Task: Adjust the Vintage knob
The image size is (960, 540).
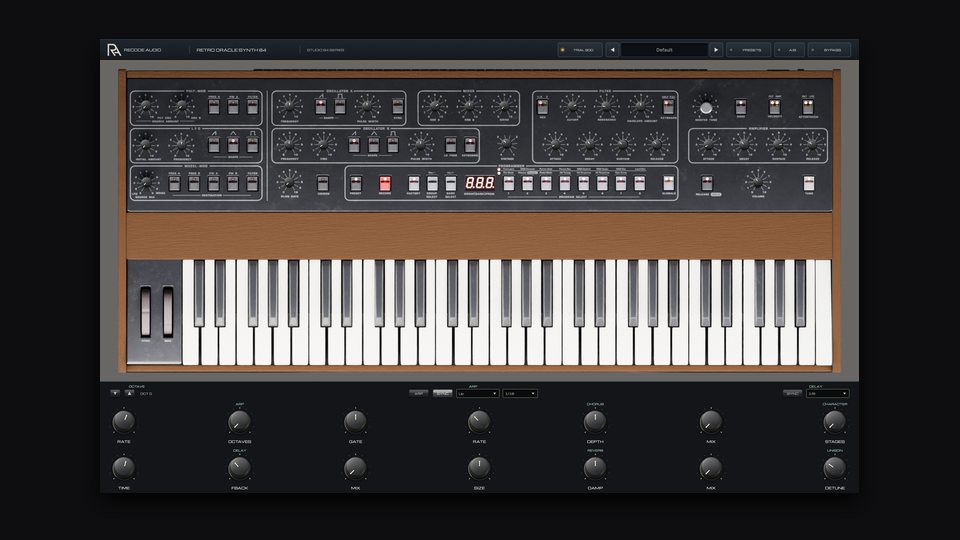Action: 507,144
